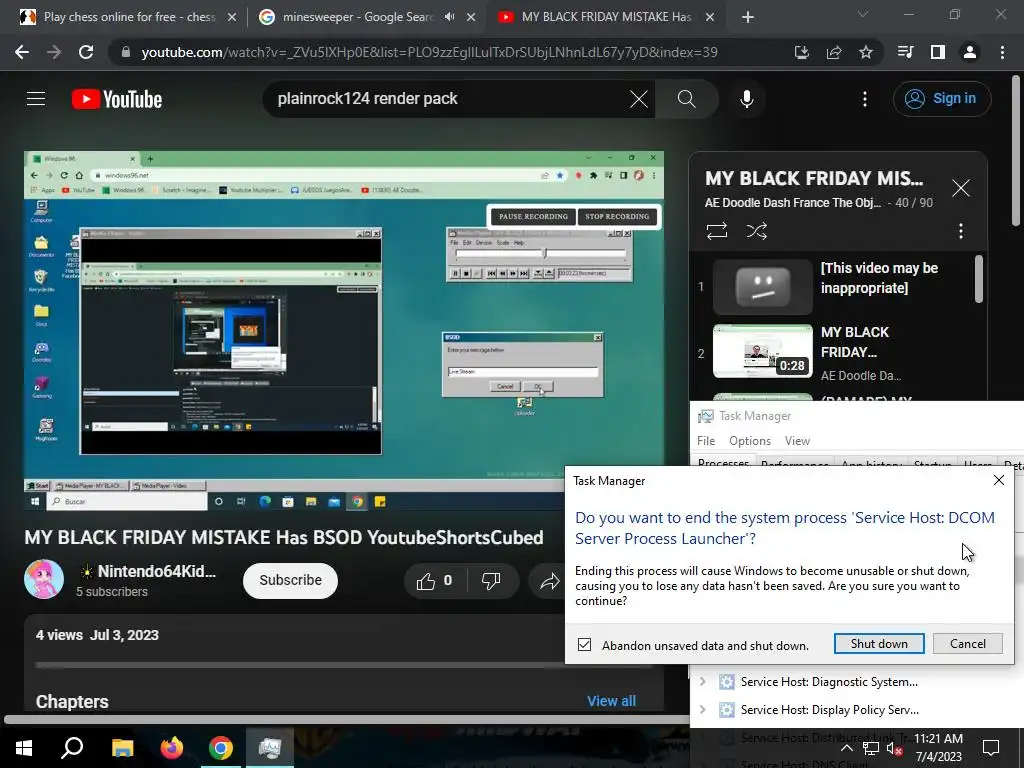Toggle playlist shuffle
The width and height of the screenshot is (1024, 768).
(757, 231)
